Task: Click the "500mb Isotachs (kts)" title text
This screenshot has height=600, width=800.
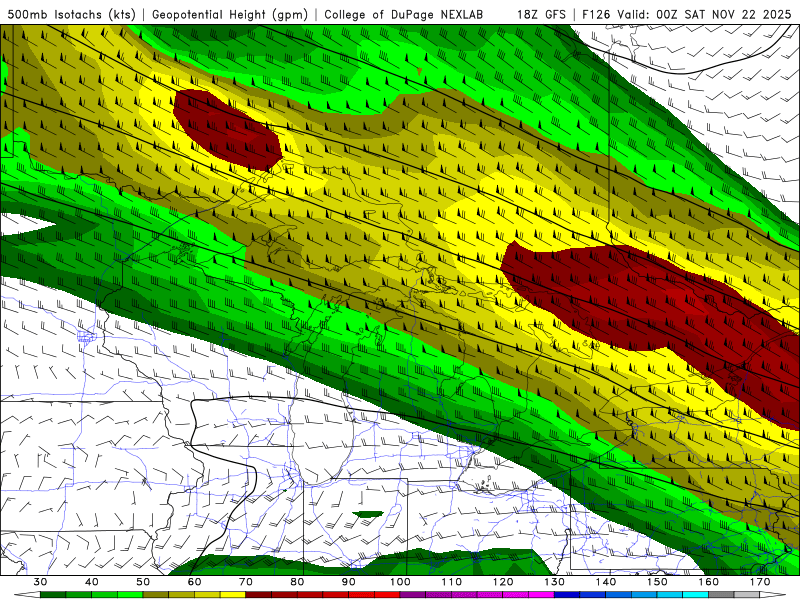Action: pyautogui.click(x=72, y=14)
